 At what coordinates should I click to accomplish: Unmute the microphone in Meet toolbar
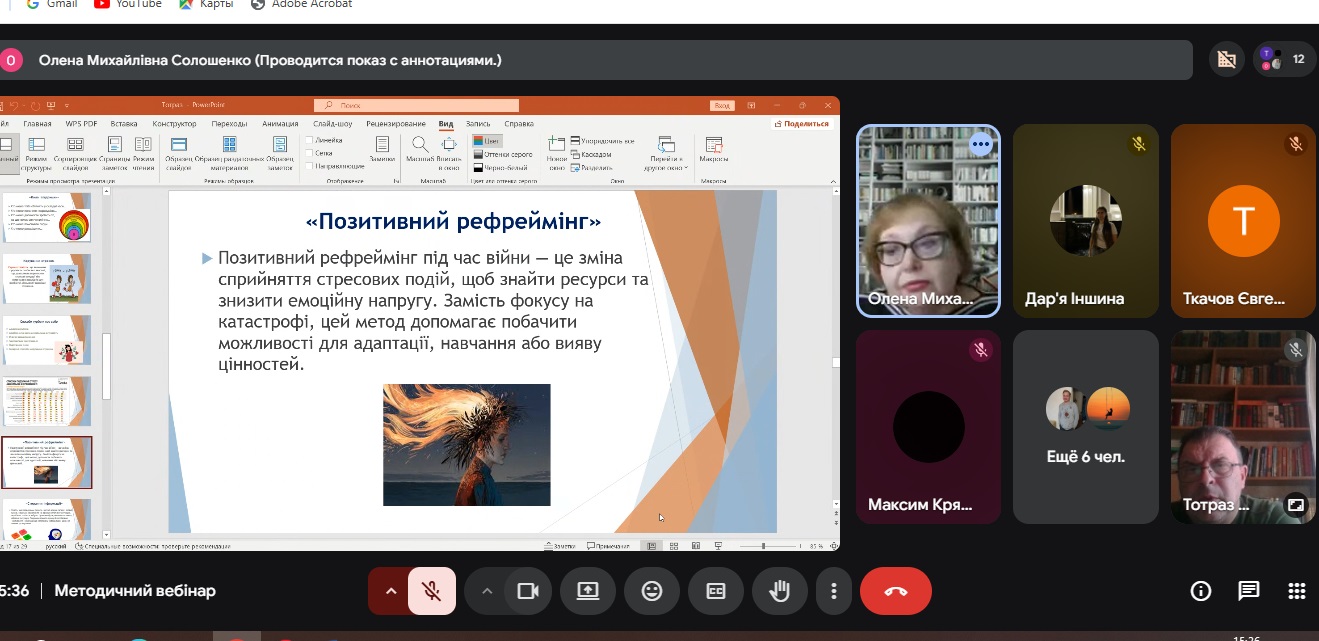coord(432,591)
